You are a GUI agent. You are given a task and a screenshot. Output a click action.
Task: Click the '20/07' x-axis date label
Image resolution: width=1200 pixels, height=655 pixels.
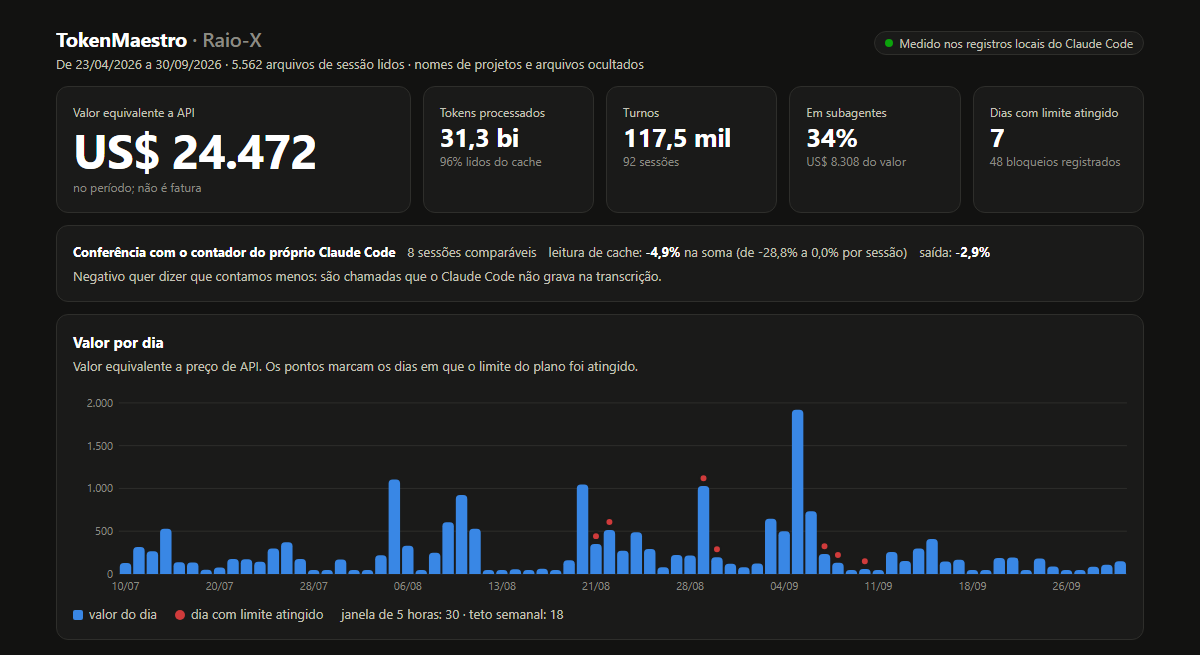tap(219, 587)
